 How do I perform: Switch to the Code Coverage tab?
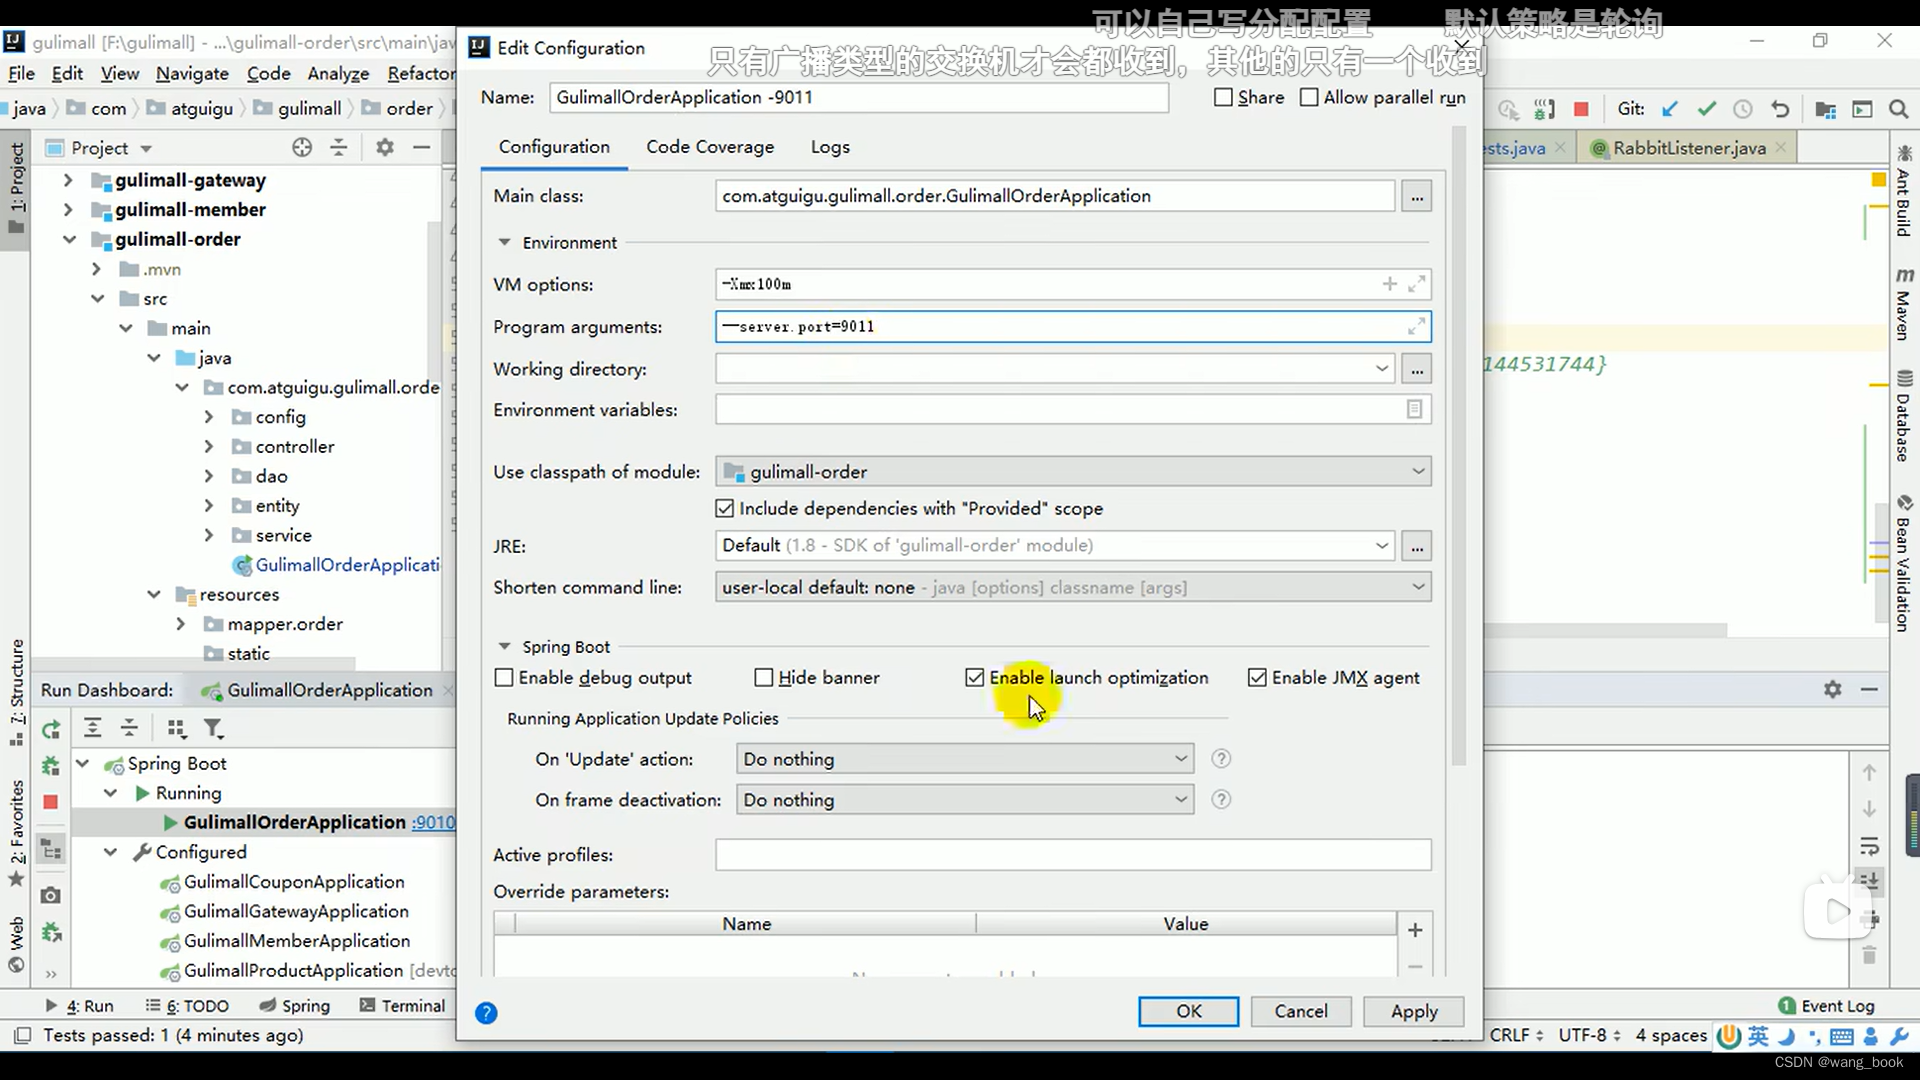tap(709, 146)
